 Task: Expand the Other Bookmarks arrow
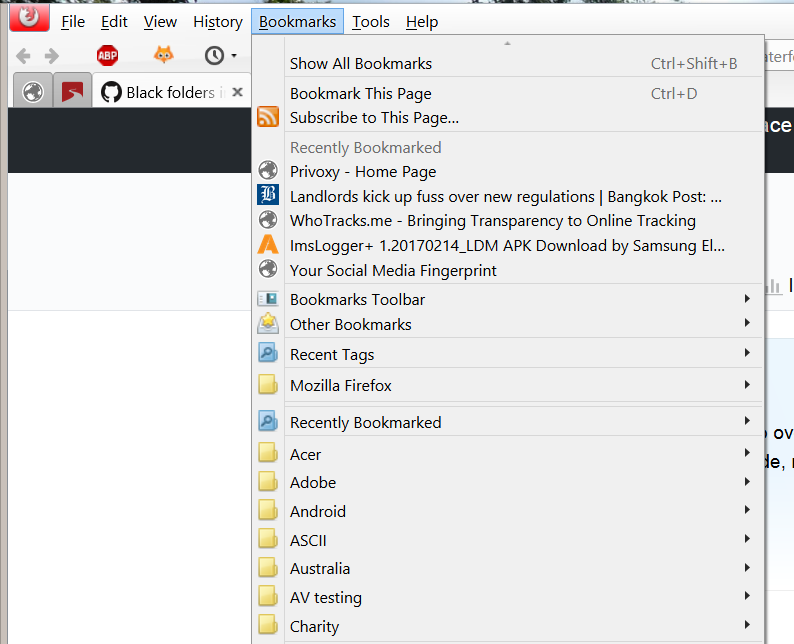coord(747,323)
